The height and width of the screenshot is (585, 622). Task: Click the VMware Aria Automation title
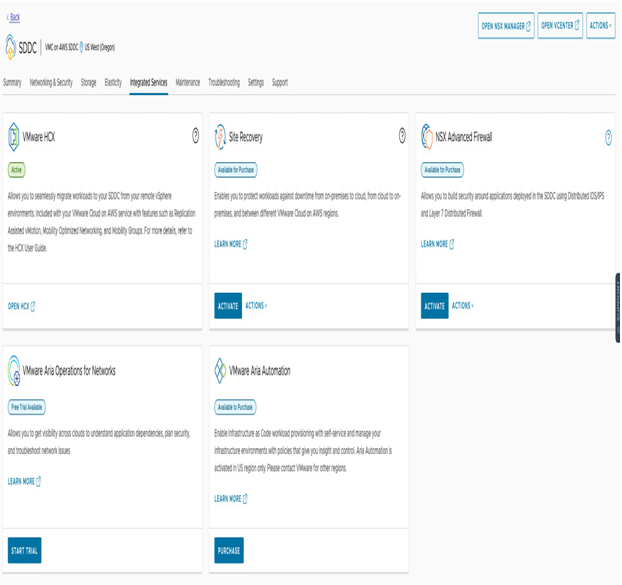[x=259, y=371]
